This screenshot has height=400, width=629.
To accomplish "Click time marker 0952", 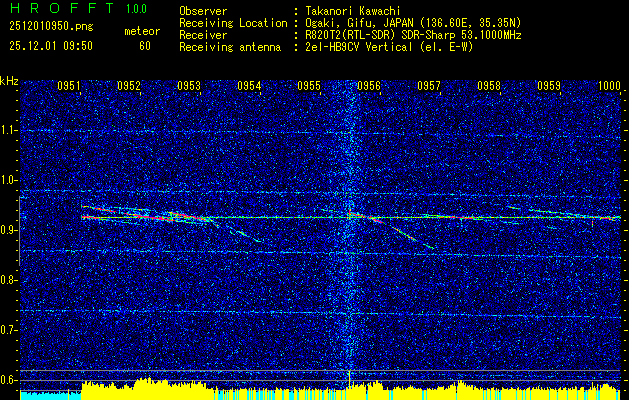I will [x=129, y=86].
